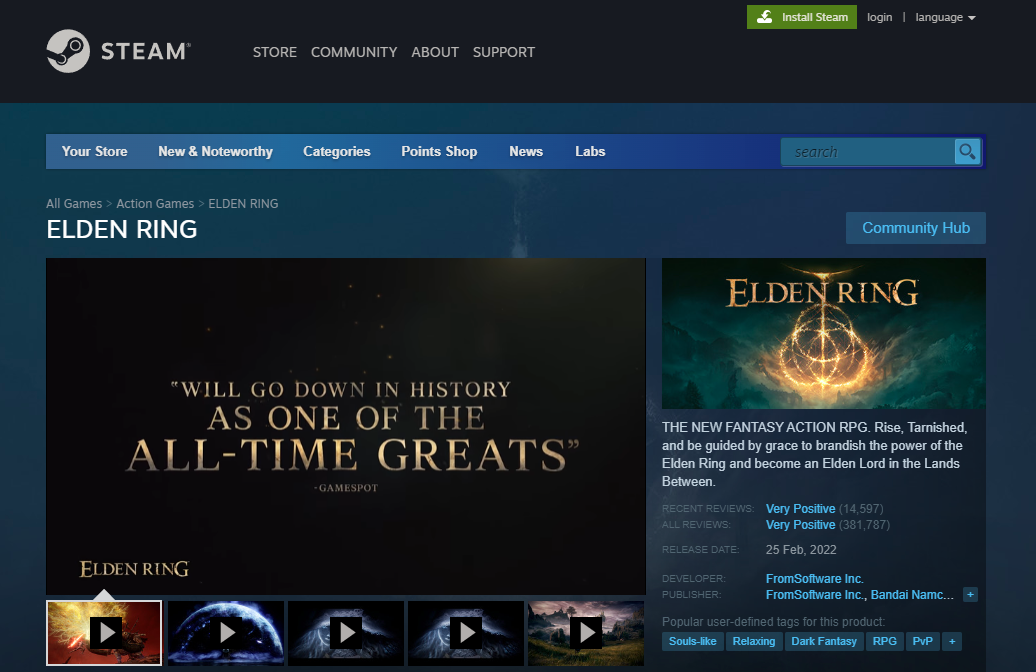Click the main trailer video player
Screen dimensions: 1036x672
346,426
